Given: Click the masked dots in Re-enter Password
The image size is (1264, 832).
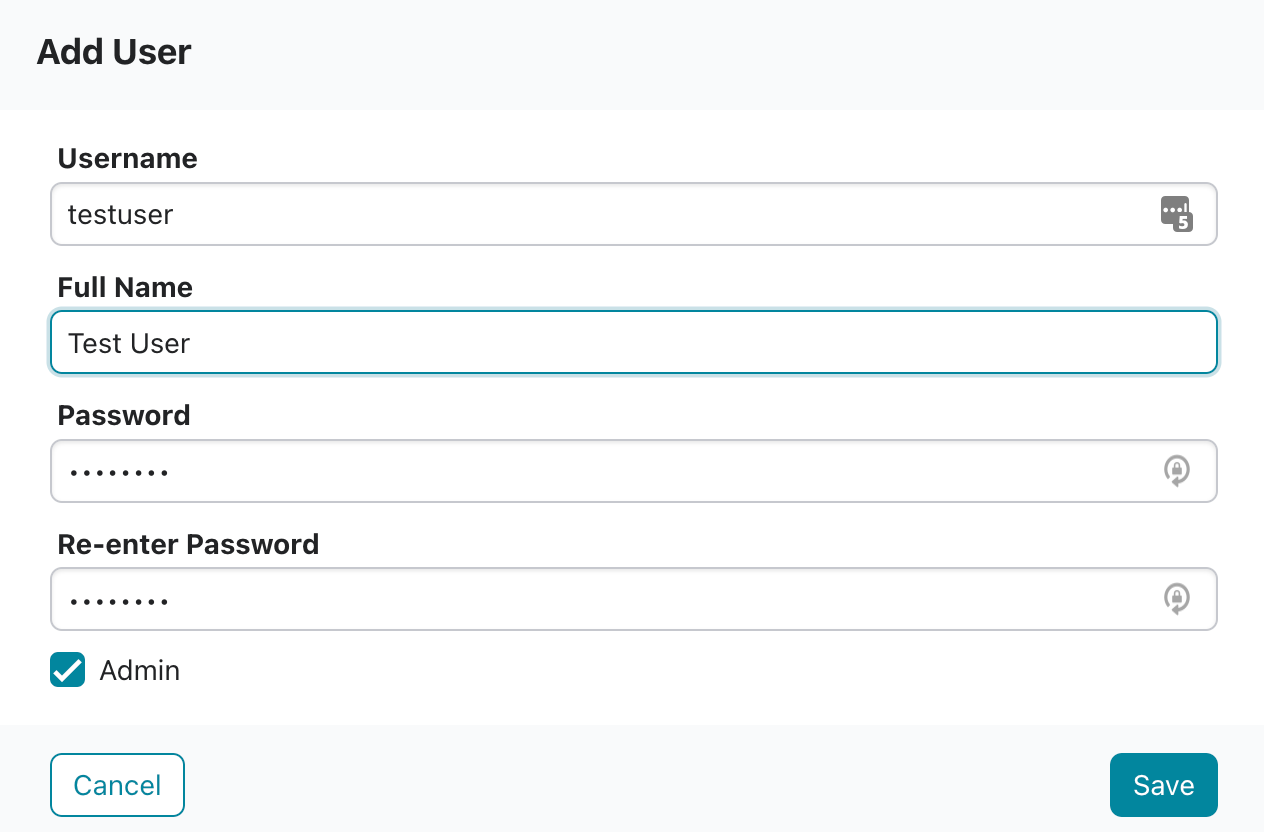Looking at the screenshot, I should (118, 600).
